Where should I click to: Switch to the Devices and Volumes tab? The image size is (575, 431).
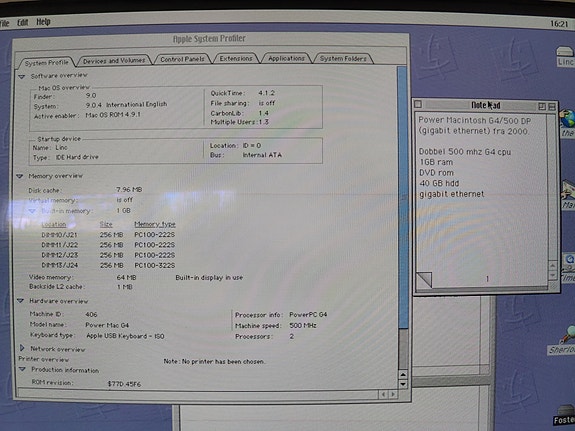pyautogui.click(x=114, y=61)
